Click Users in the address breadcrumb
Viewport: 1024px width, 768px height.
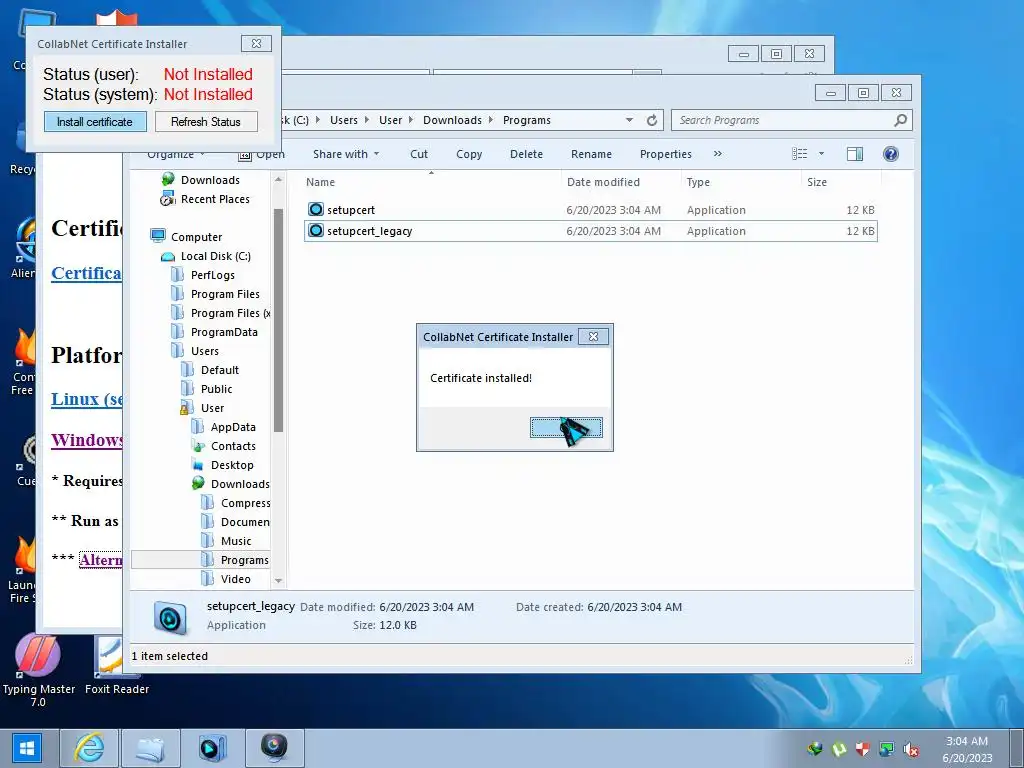click(x=344, y=120)
